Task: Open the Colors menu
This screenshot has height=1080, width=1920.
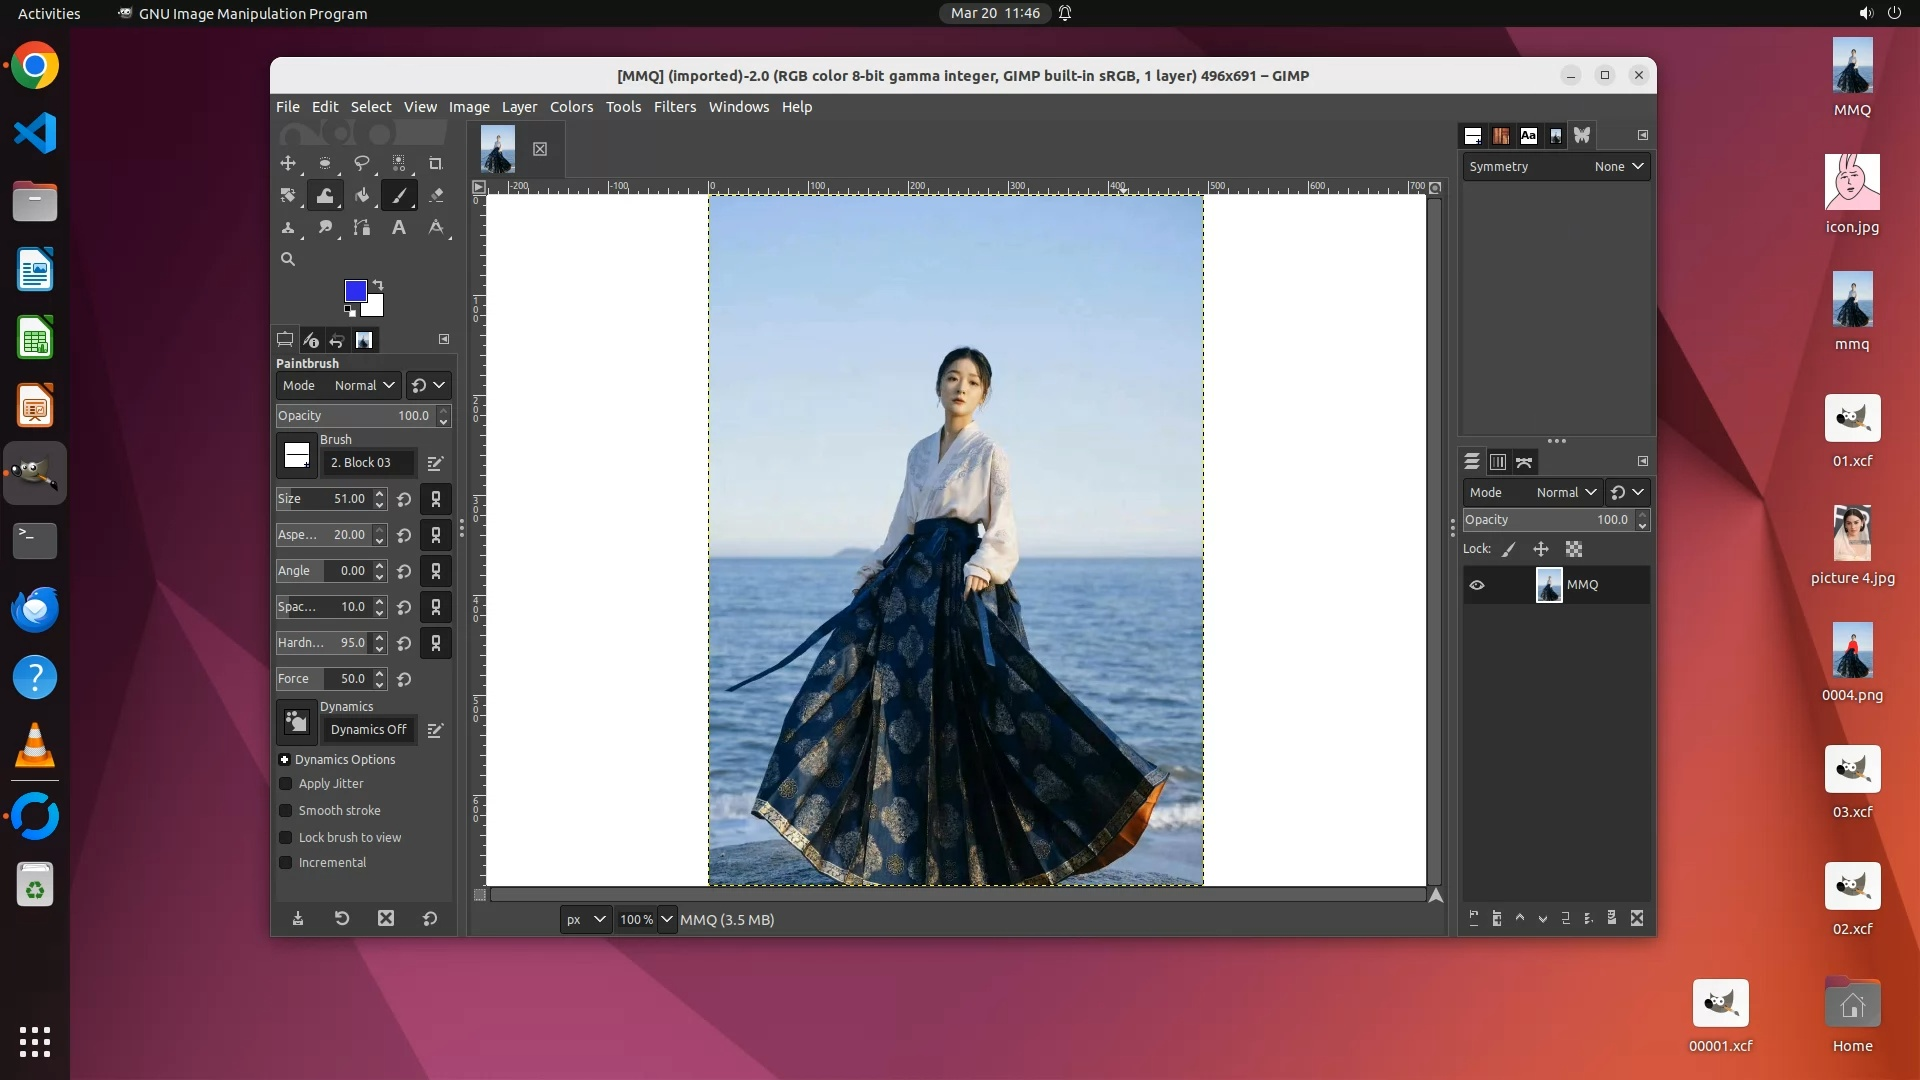Action: click(571, 107)
